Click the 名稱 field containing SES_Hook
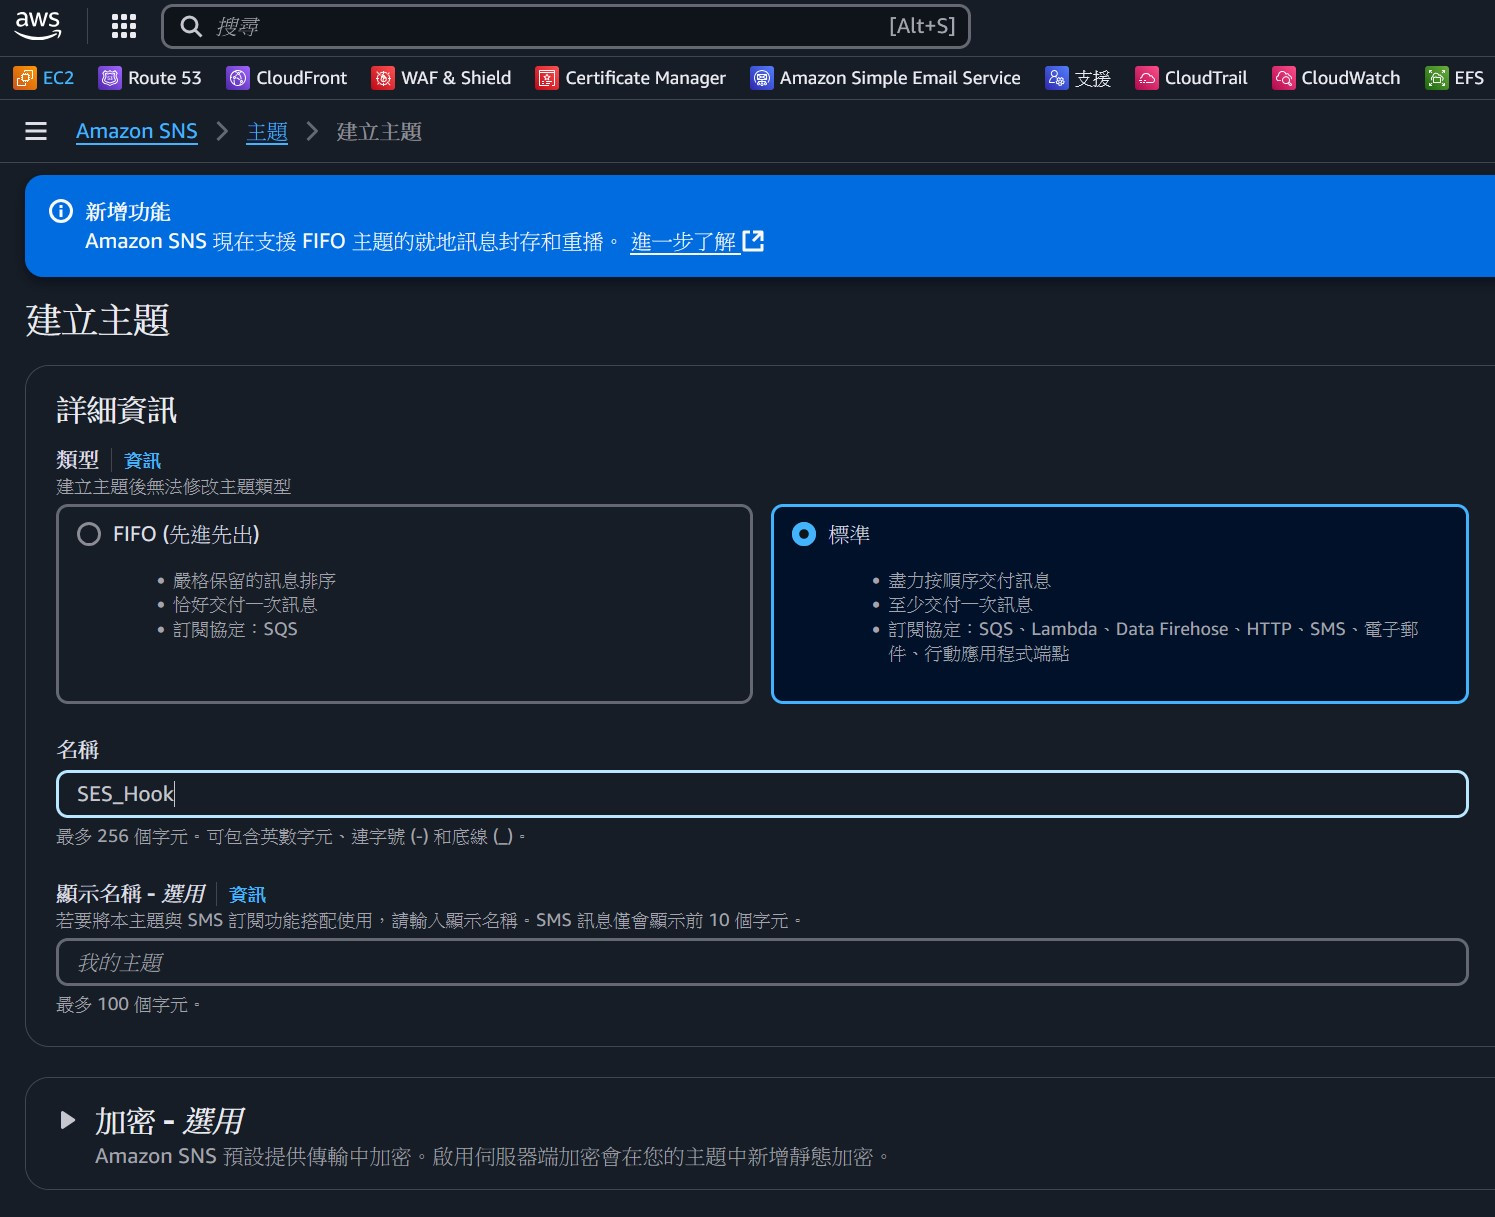This screenshot has width=1495, height=1217. point(762,794)
